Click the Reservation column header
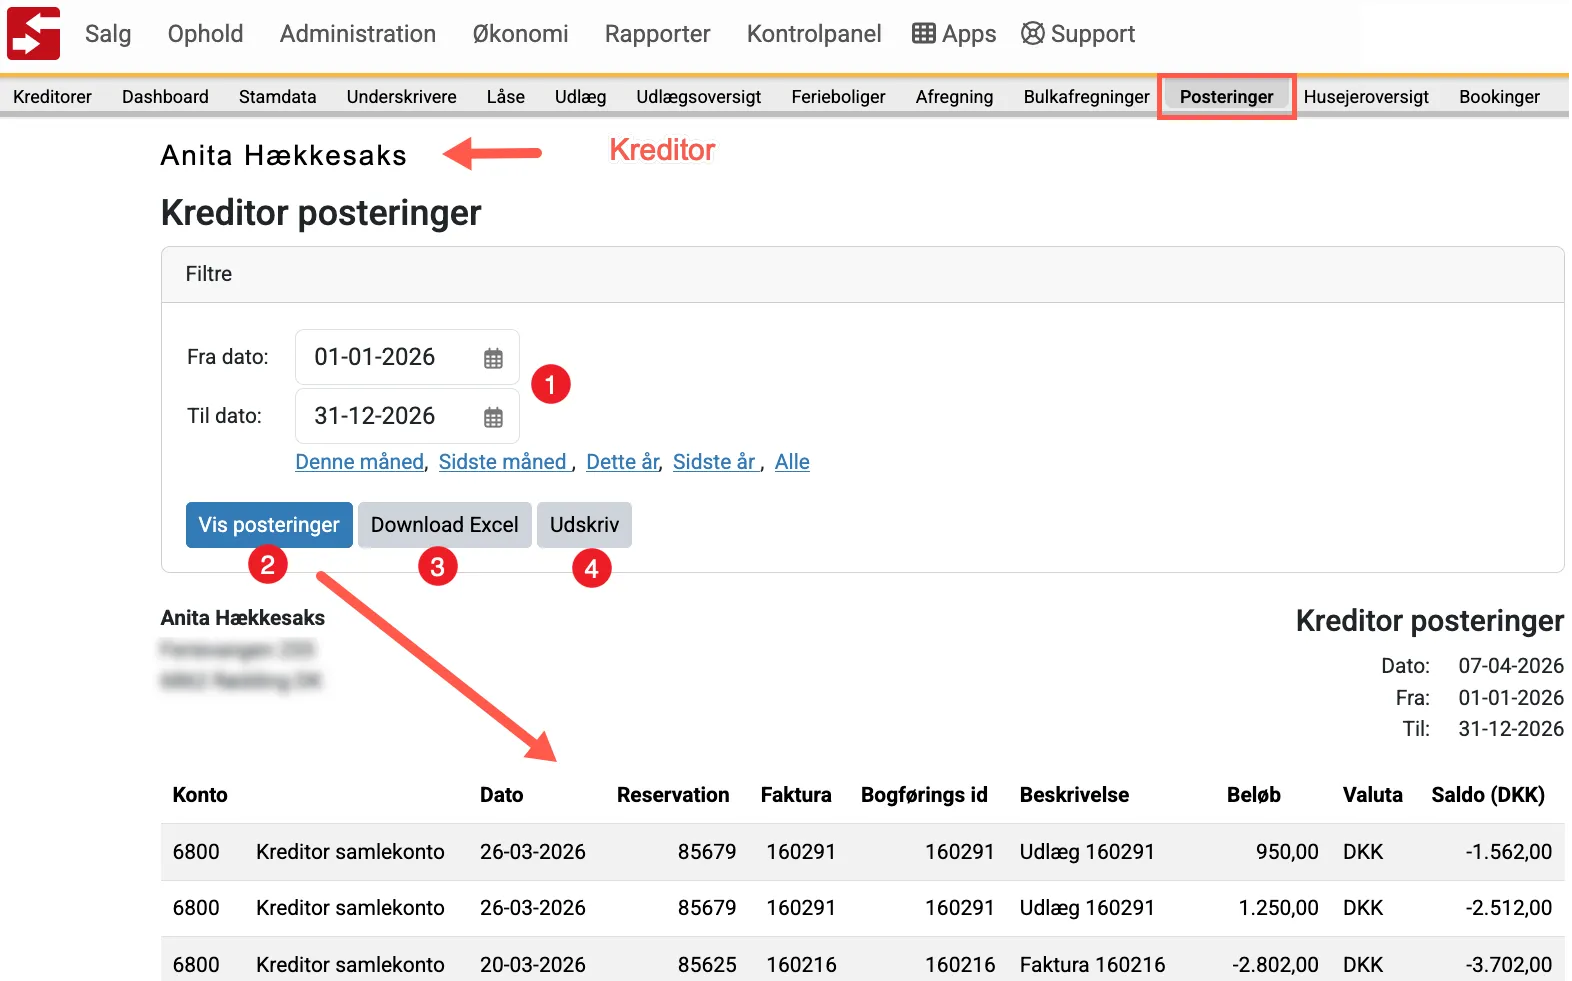This screenshot has height=981, width=1572. (x=673, y=795)
